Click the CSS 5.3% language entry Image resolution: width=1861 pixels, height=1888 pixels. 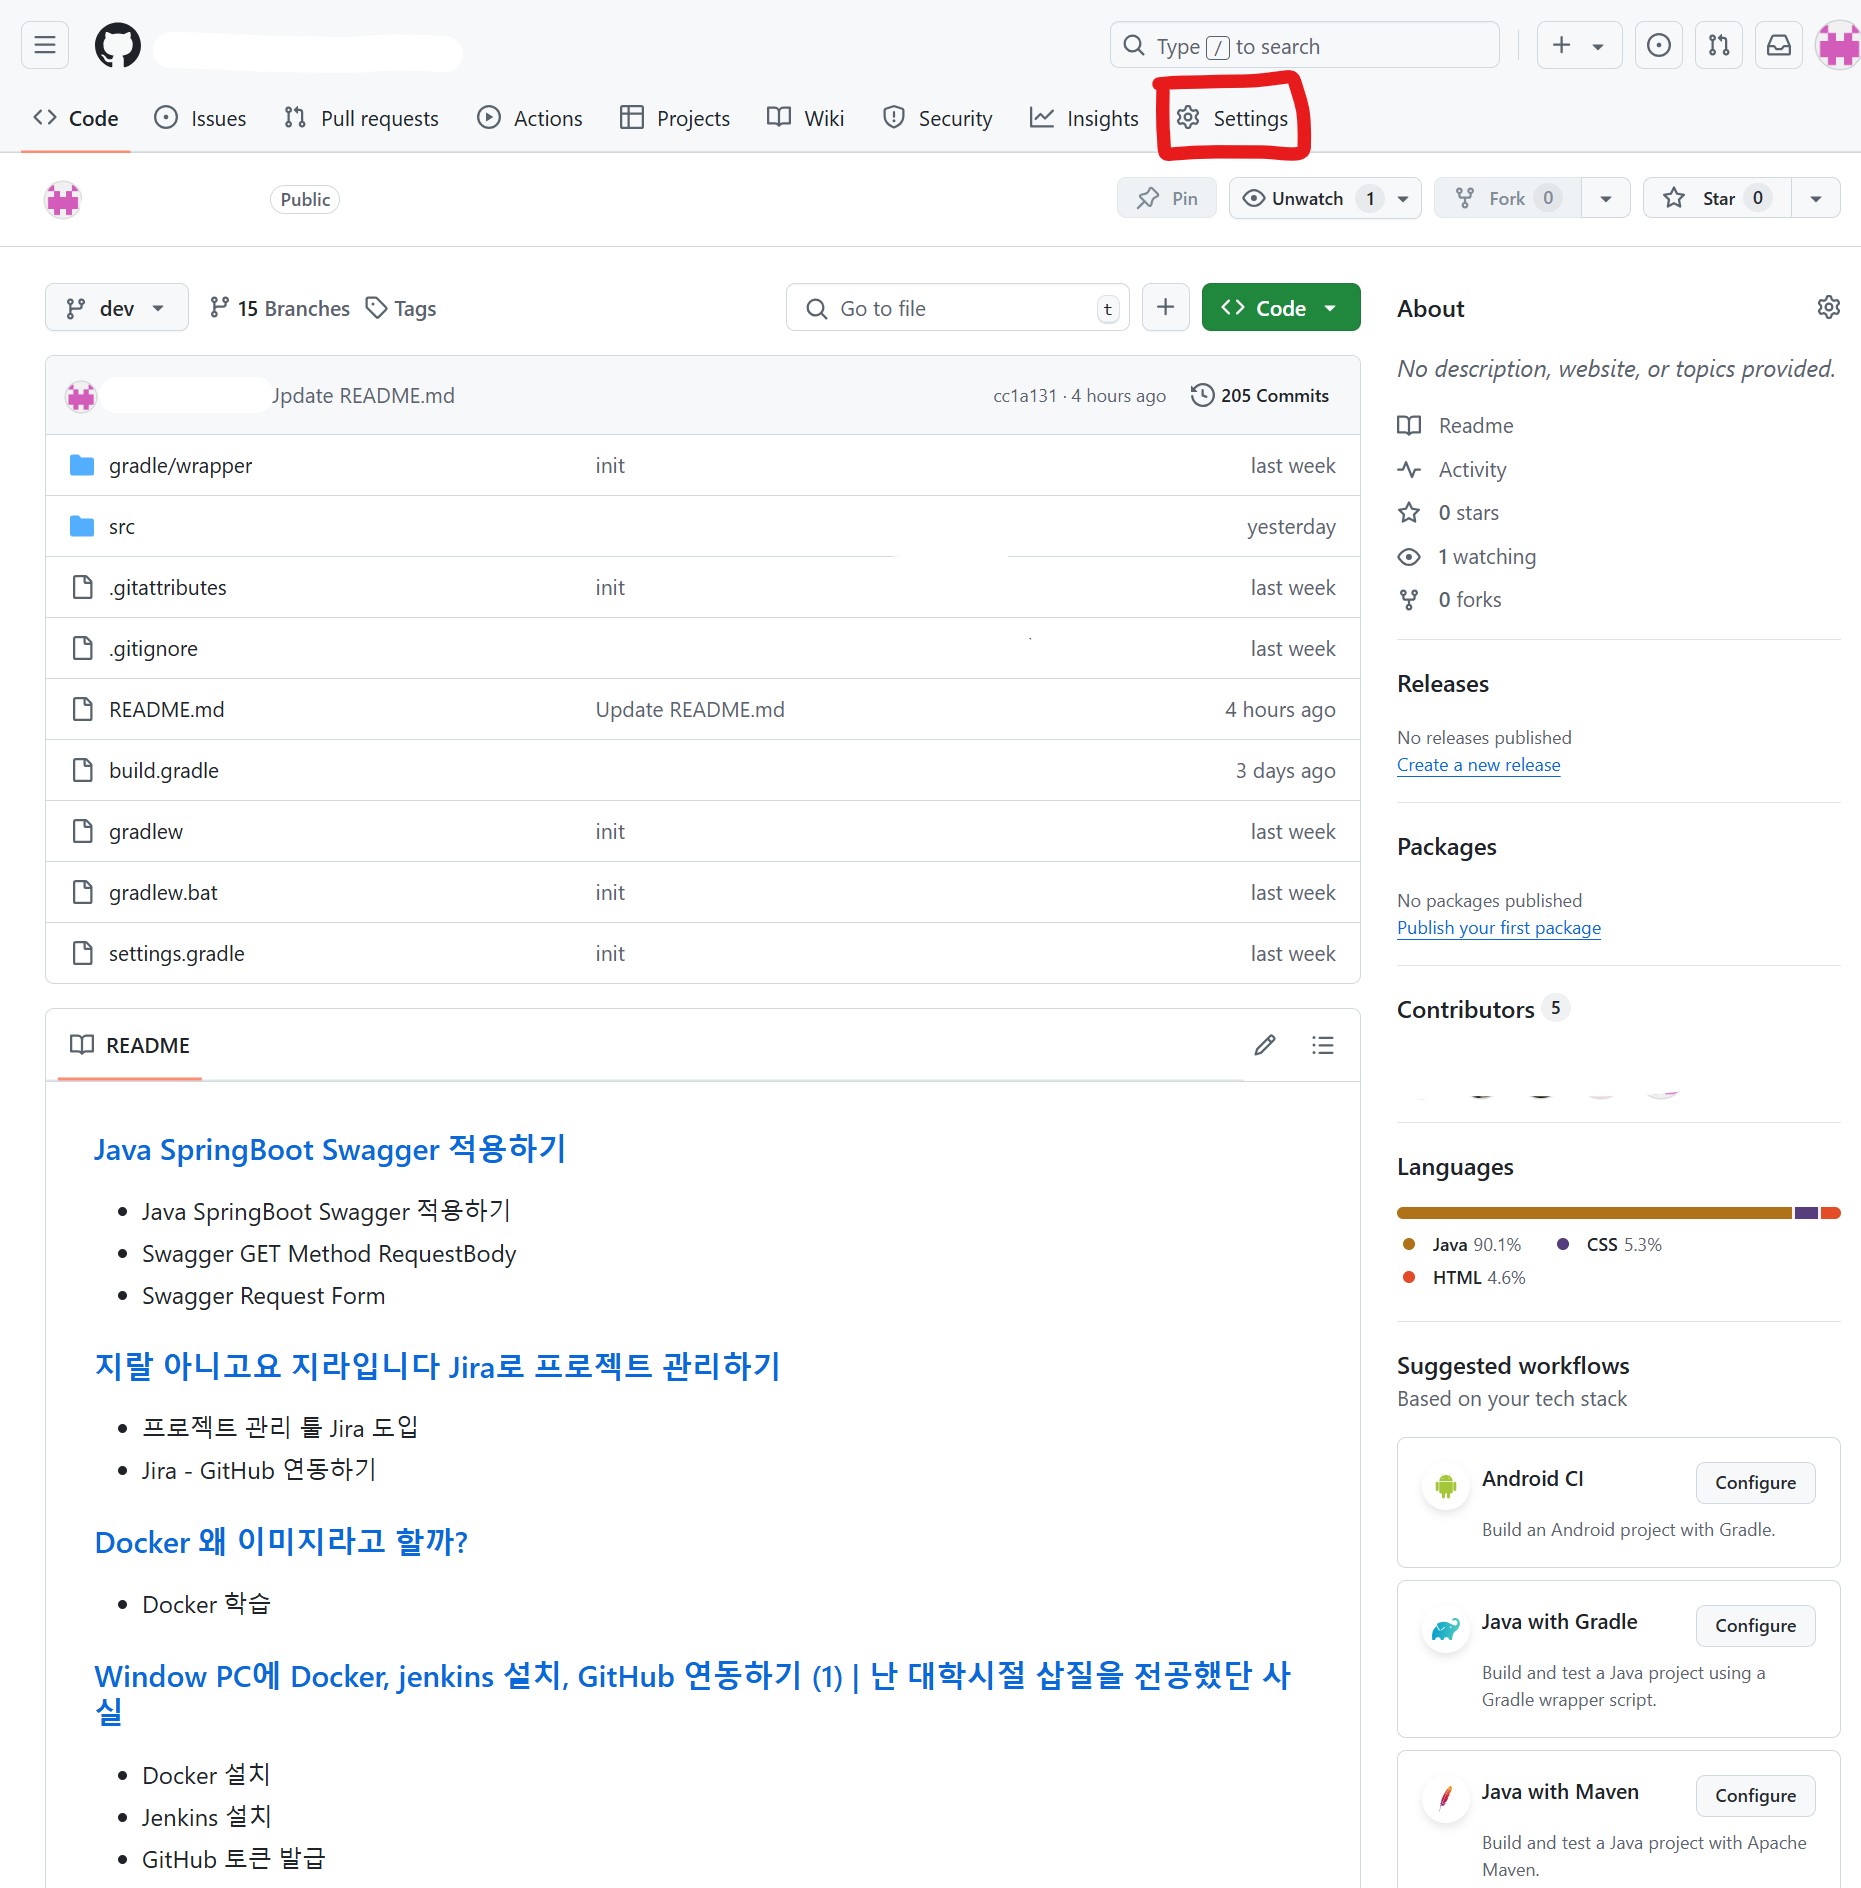point(1609,1244)
